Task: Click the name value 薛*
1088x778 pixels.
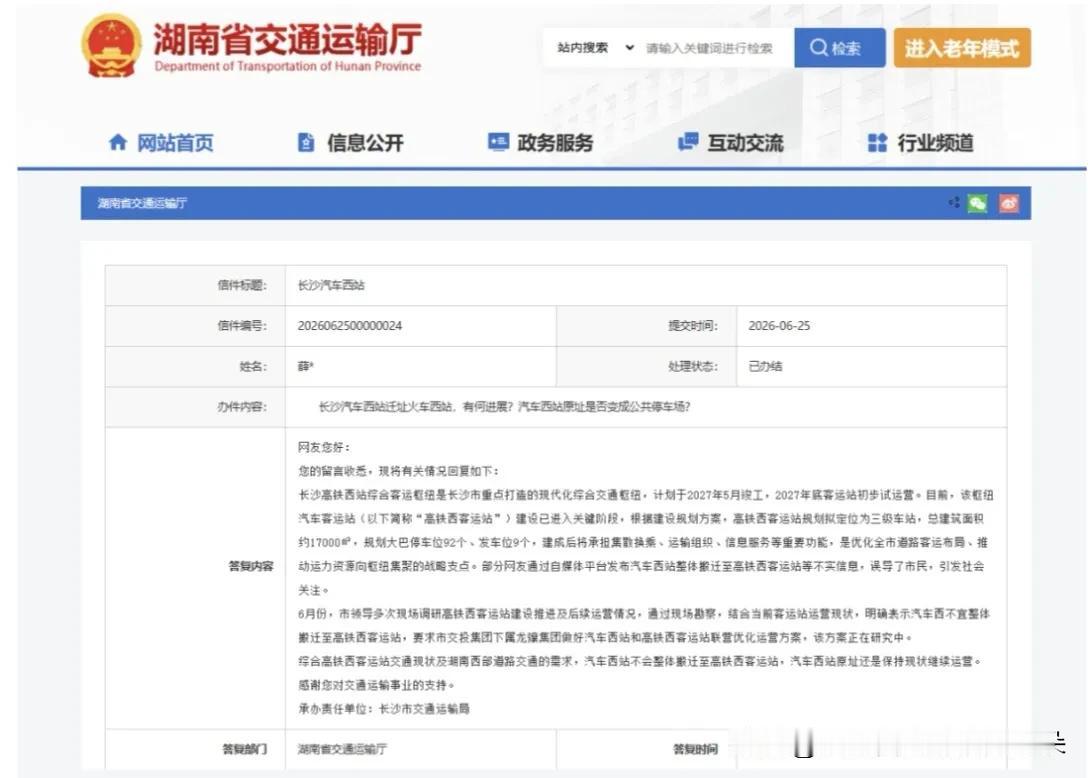Action: 306,366
